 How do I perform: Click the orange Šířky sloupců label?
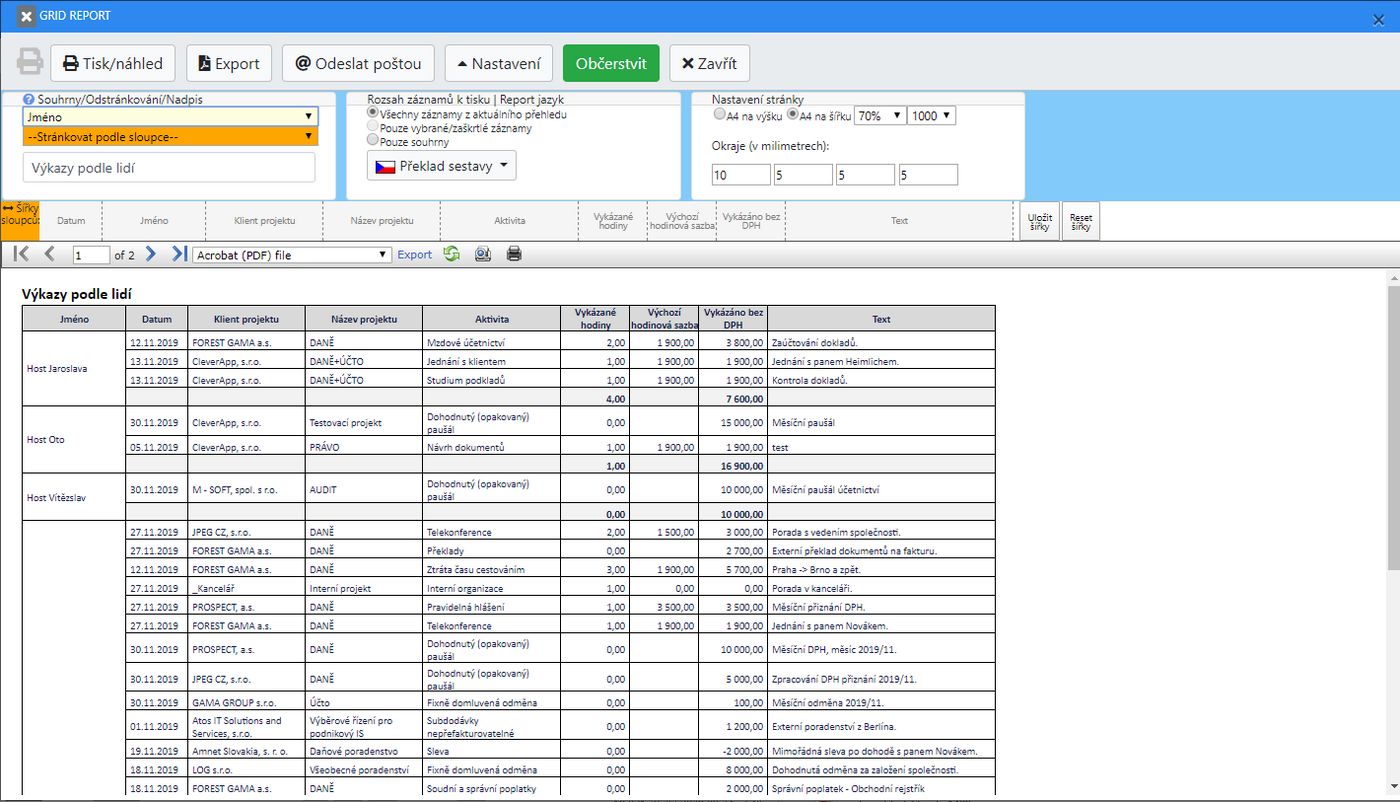coord(20,220)
